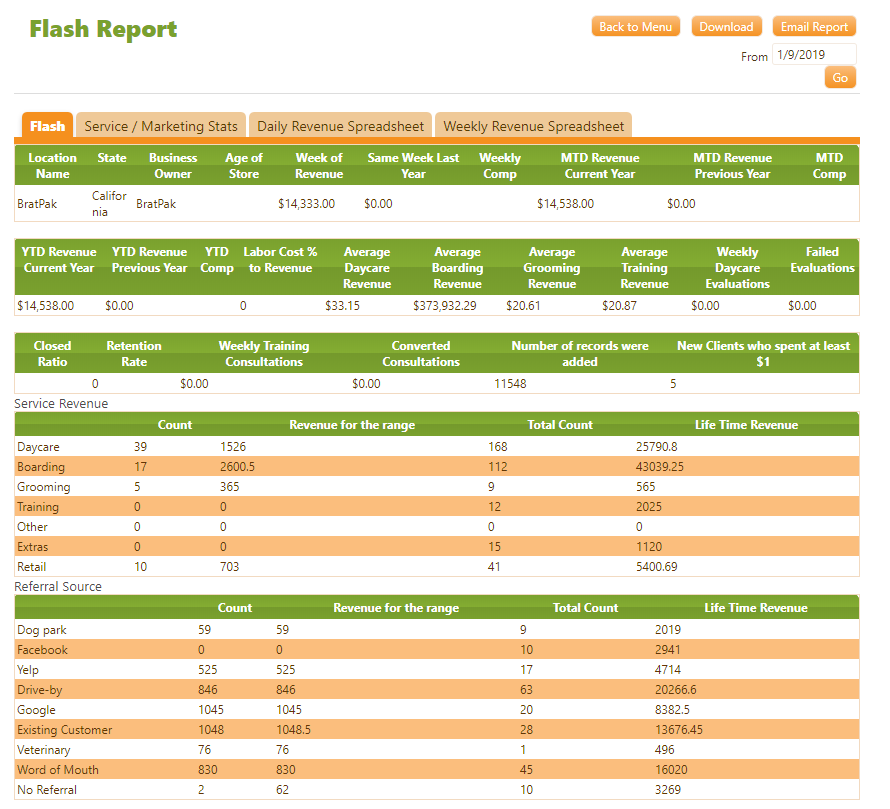
Task: Click the Service Revenue section label
Action: (61, 404)
